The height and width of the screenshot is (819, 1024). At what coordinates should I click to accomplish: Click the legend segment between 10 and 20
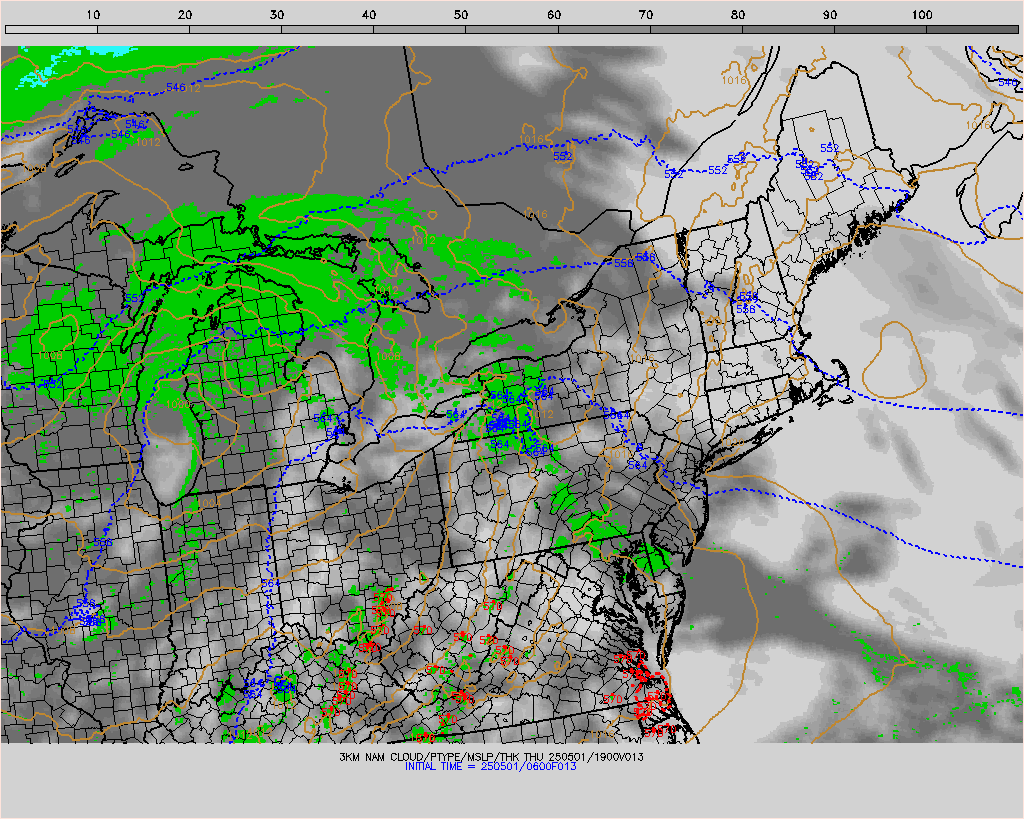144,29
